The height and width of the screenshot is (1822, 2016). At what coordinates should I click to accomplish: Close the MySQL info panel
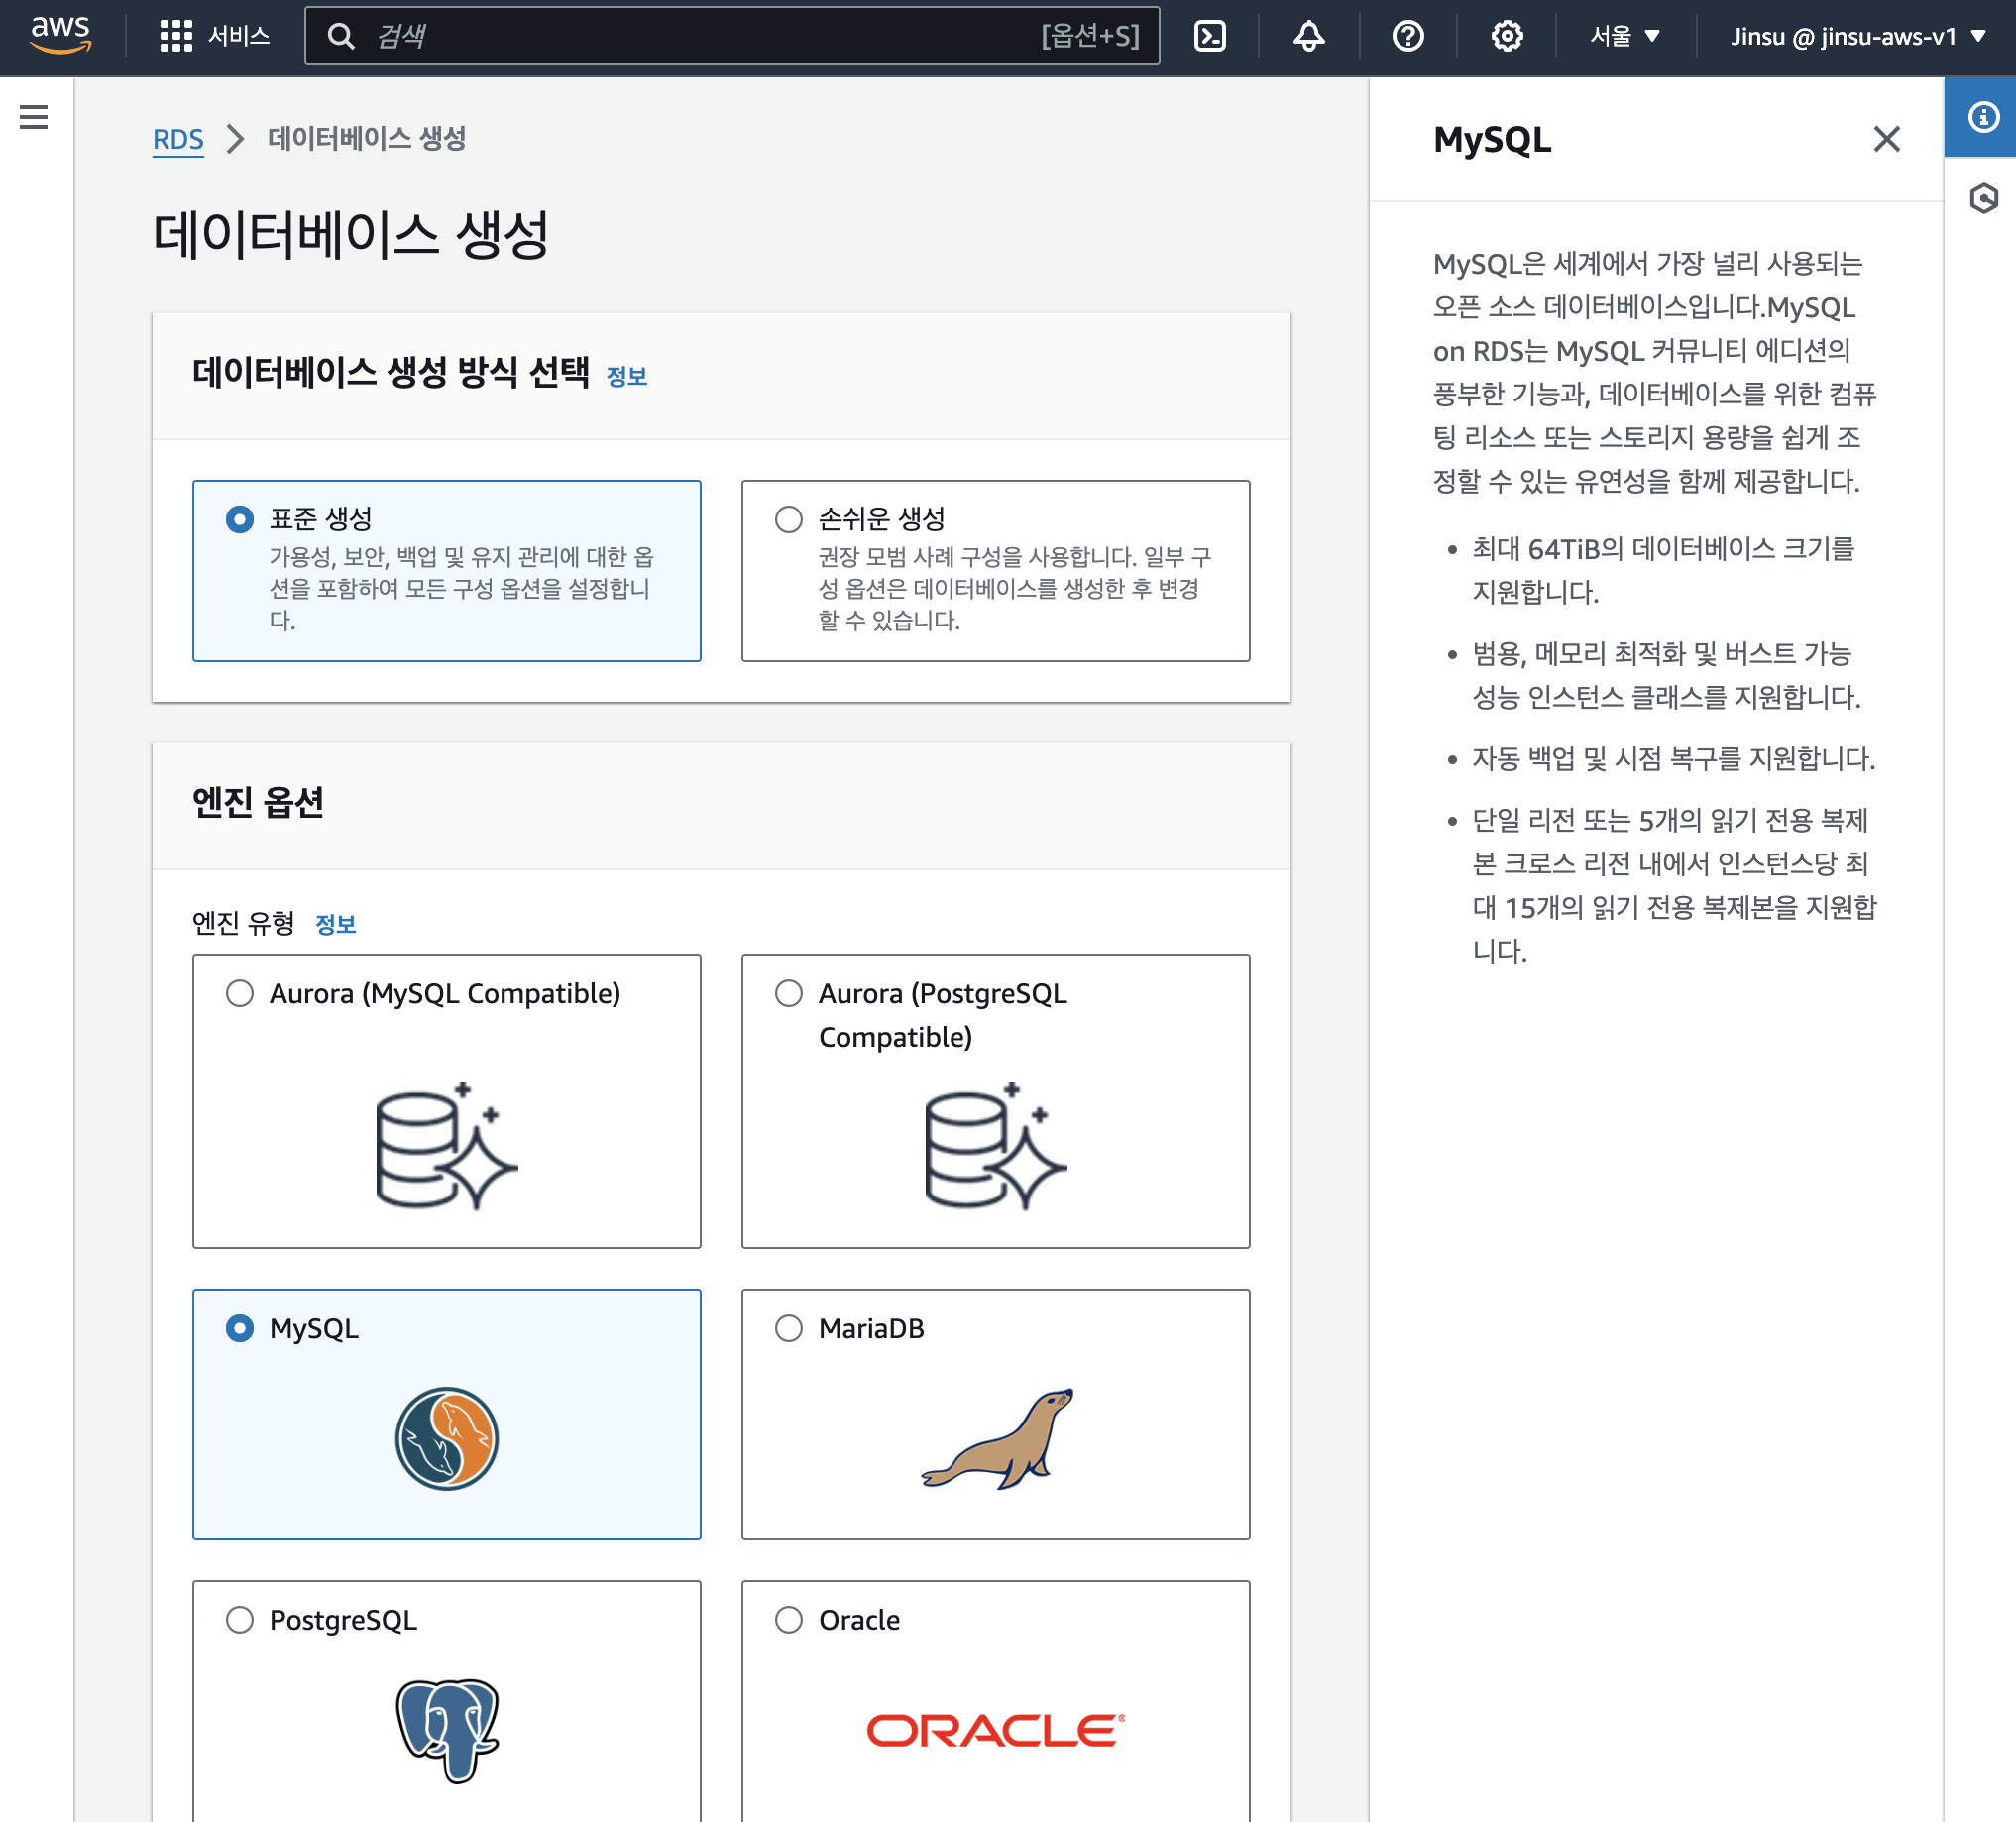pyautogui.click(x=1886, y=139)
